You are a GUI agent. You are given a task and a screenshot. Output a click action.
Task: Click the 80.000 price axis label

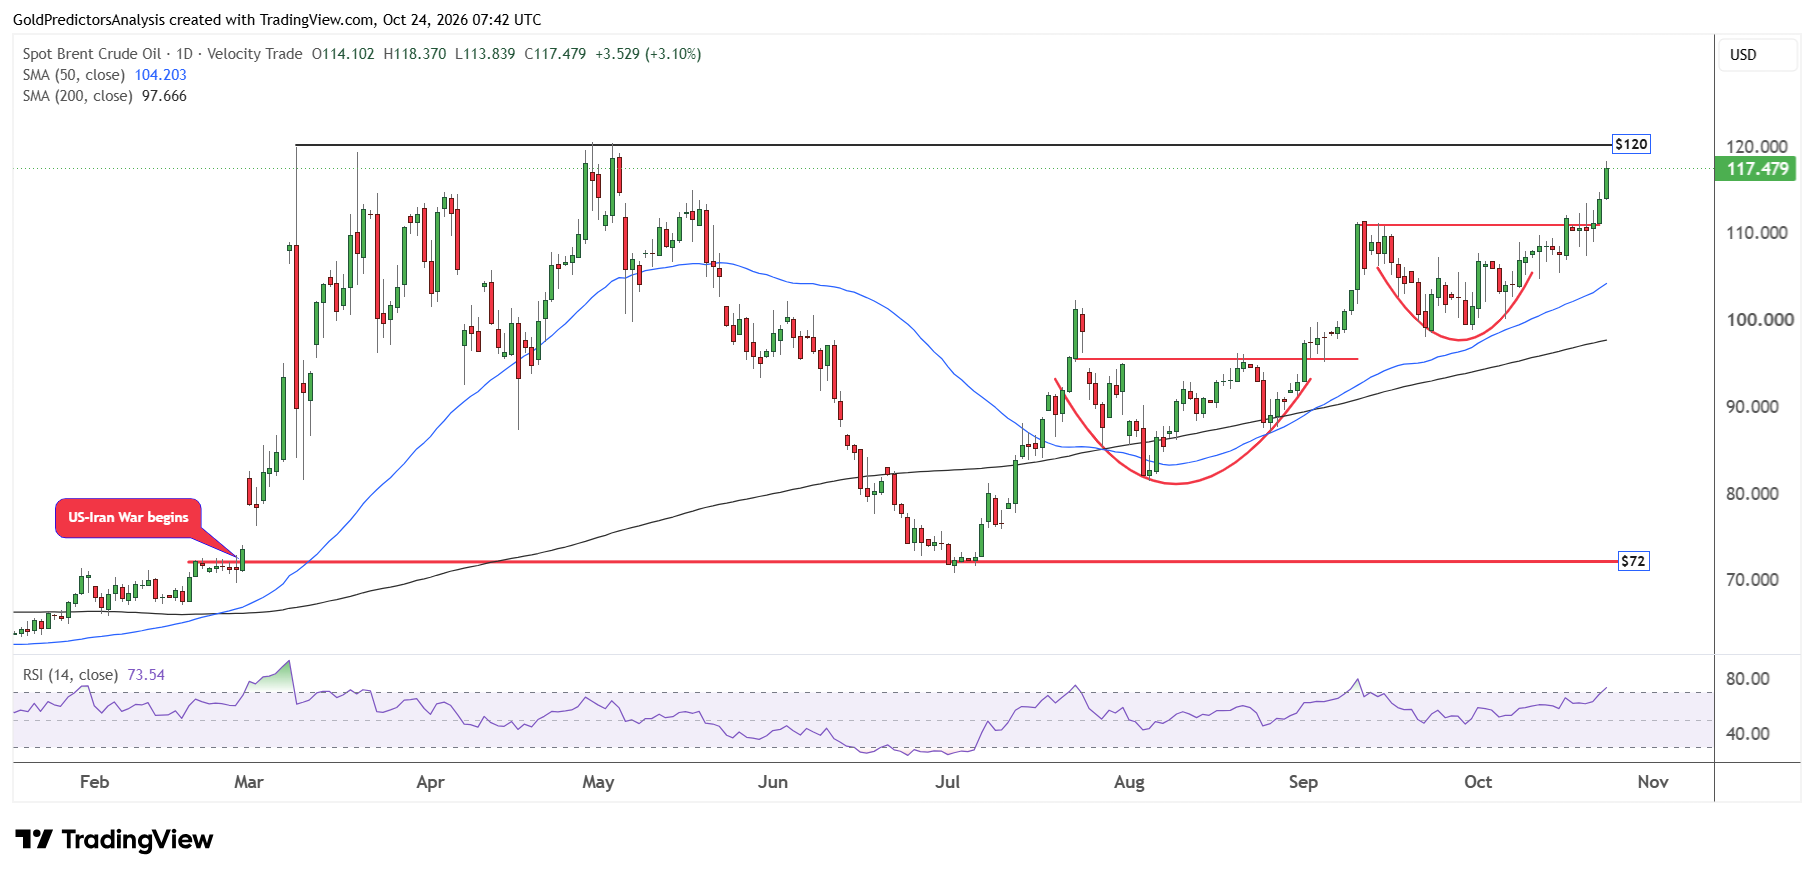point(1753,494)
